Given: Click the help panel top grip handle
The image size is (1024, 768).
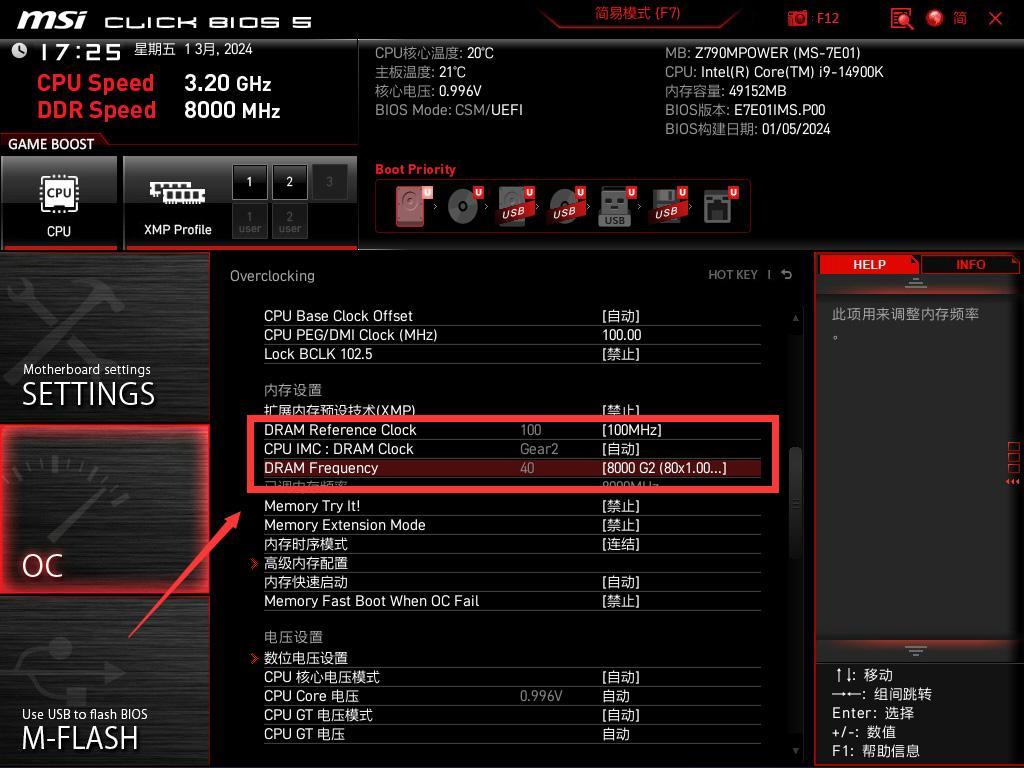Looking at the screenshot, I should coord(916,283).
